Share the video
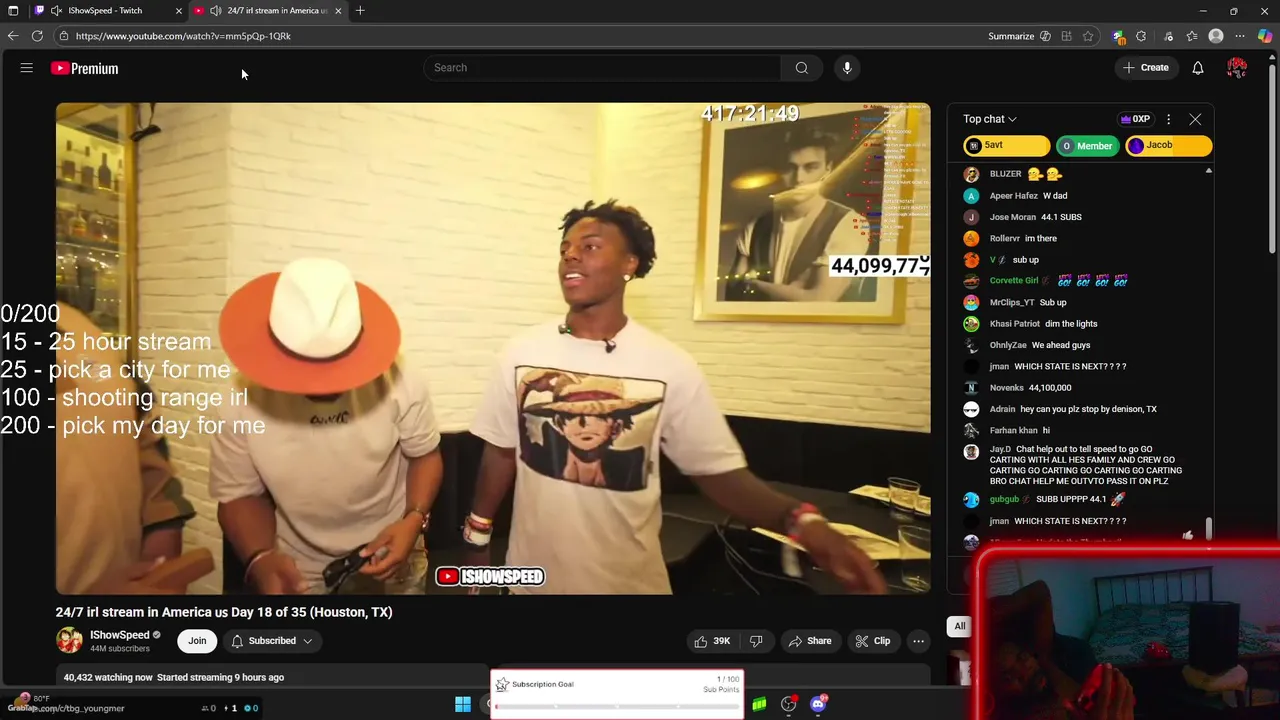Screen dimensions: 1280x720 (x=809, y=641)
